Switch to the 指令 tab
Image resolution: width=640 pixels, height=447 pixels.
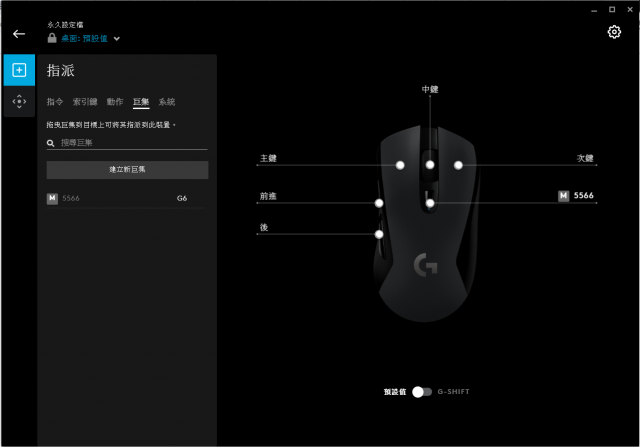[x=55, y=102]
